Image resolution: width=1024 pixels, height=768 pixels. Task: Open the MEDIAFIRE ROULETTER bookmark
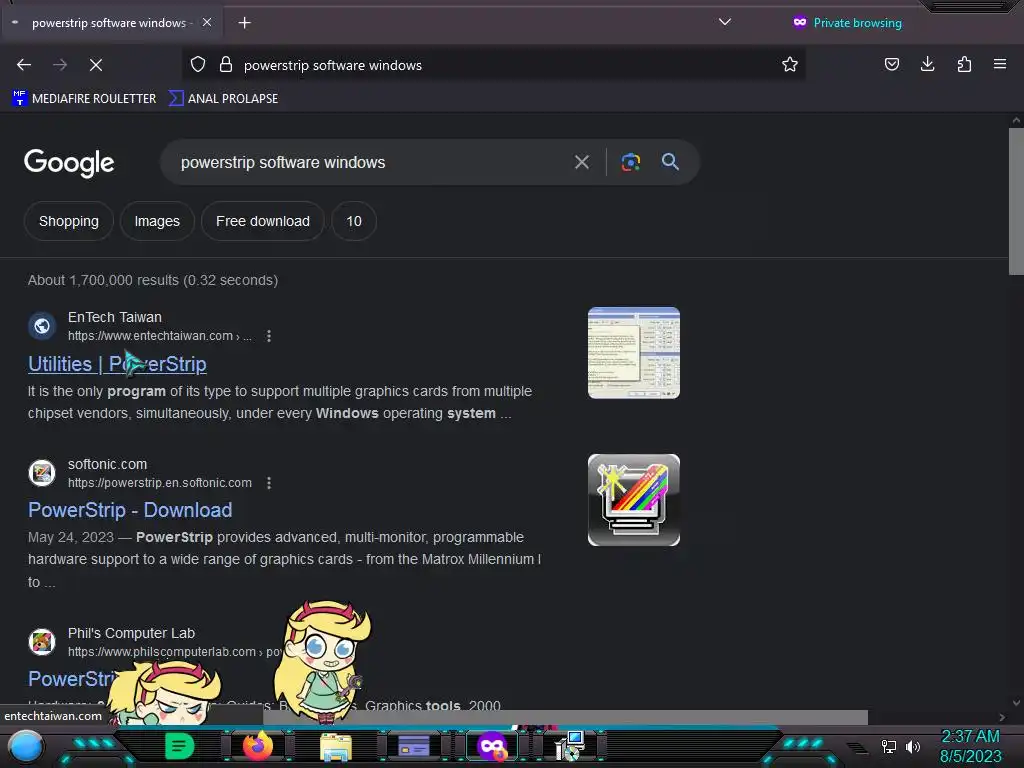point(84,99)
